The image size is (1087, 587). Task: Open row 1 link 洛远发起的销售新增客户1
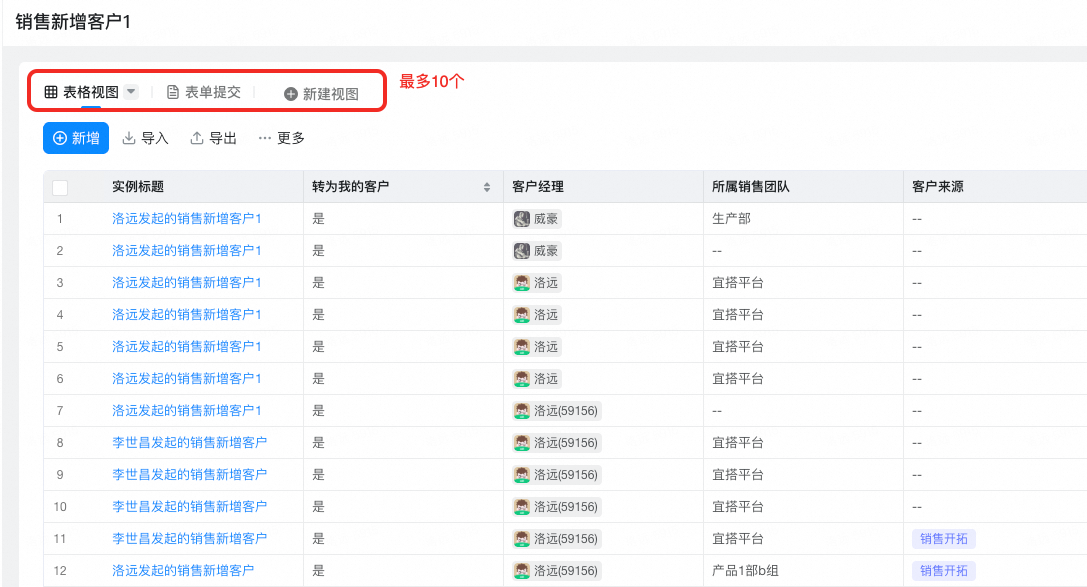[186, 219]
